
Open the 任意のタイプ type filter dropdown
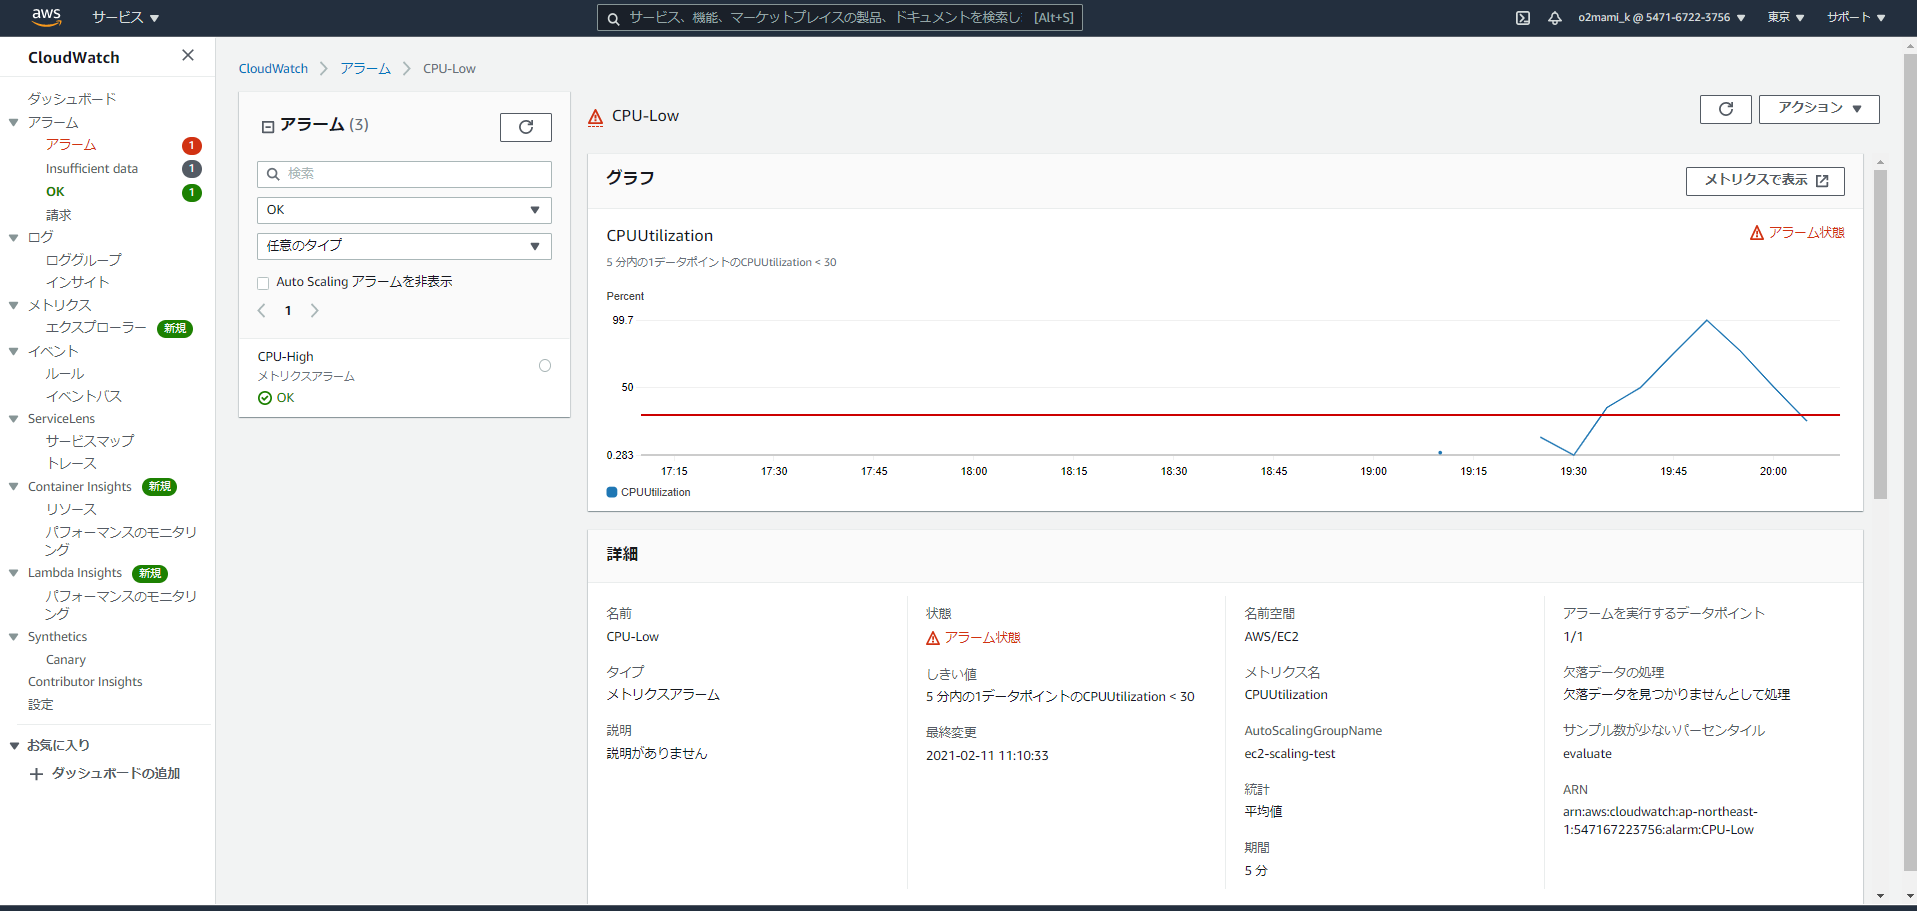click(x=404, y=246)
